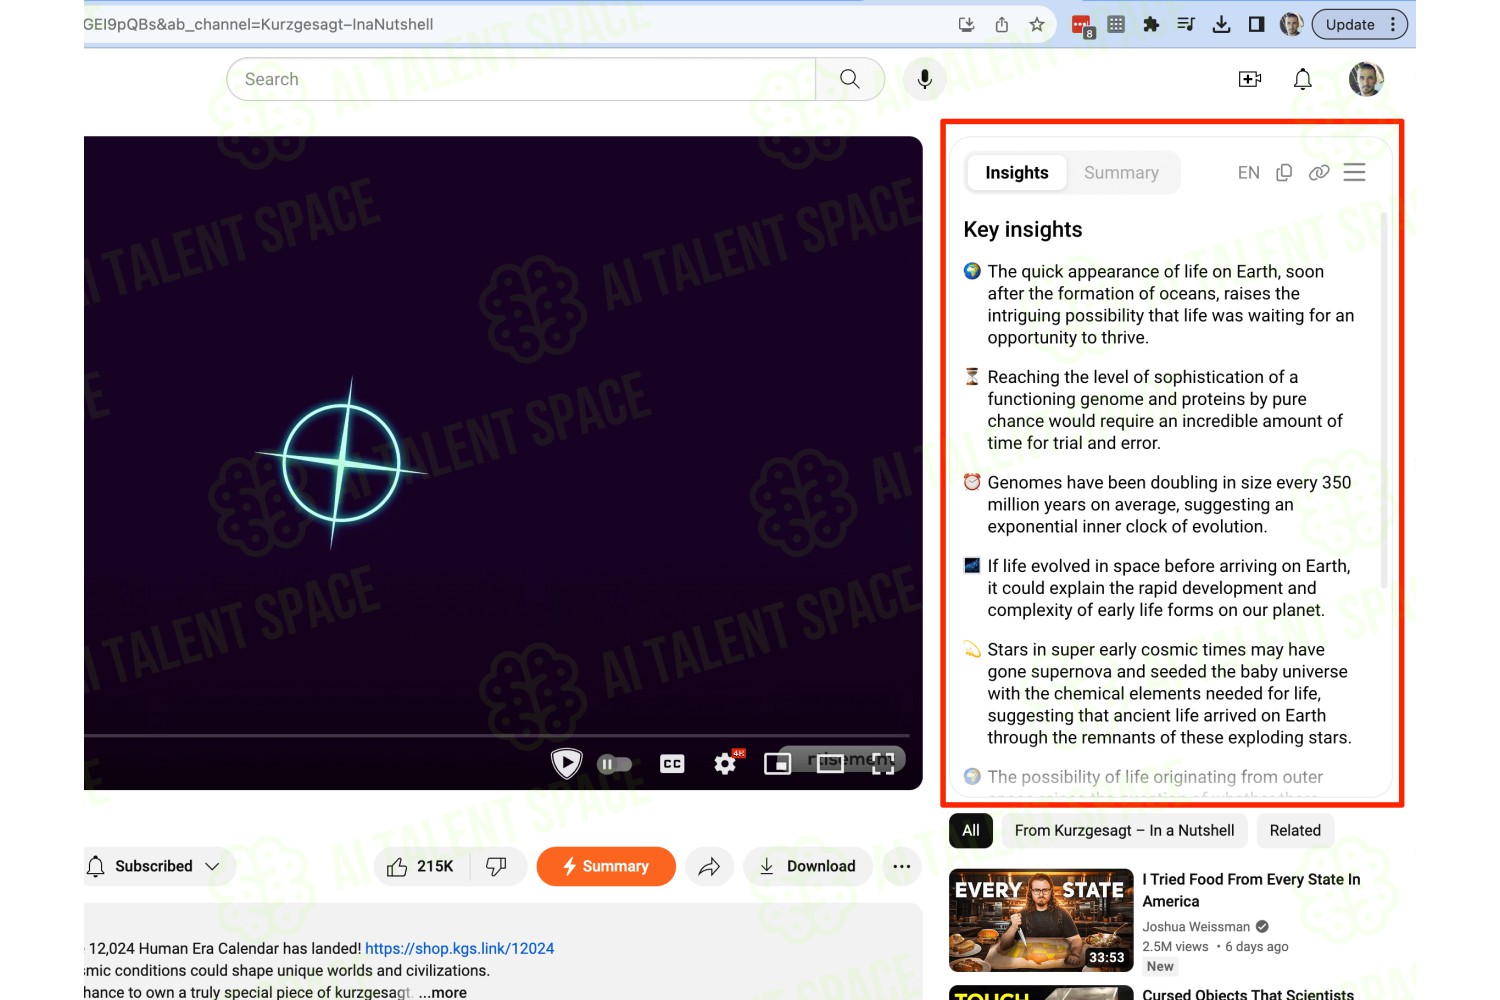Toggle the Chrome side panel icon
The image size is (1500, 1000).
[x=1256, y=25]
